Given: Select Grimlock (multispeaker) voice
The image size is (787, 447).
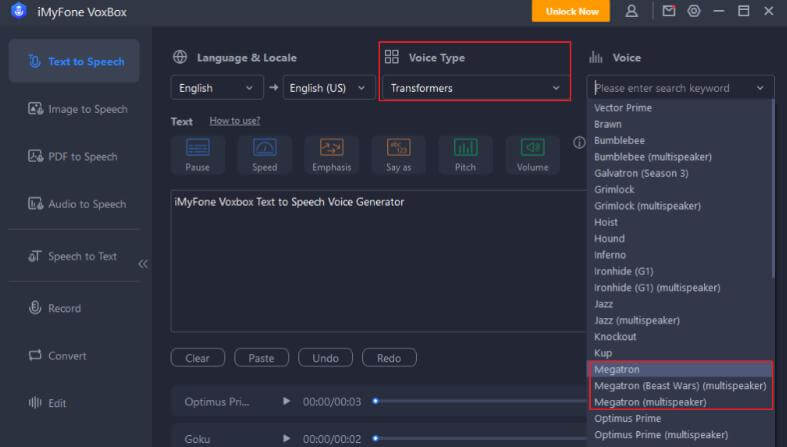Looking at the screenshot, I should [x=680, y=206].
